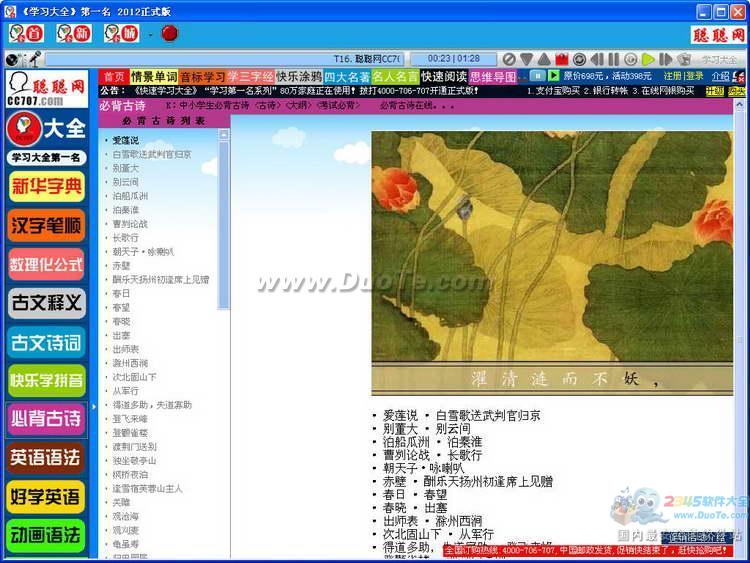This screenshot has width=750, height=563.
Task: Pause playback with the pause button
Action: point(614,59)
